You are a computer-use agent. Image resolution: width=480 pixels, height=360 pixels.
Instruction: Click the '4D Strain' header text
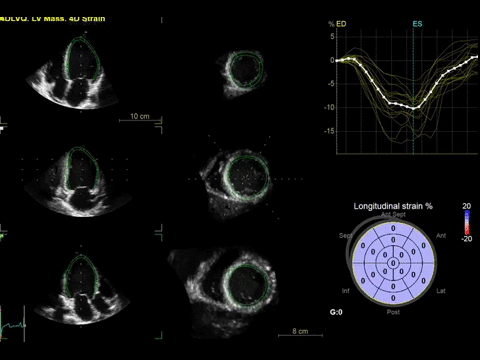pyautogui.click(x=87, y=19)
